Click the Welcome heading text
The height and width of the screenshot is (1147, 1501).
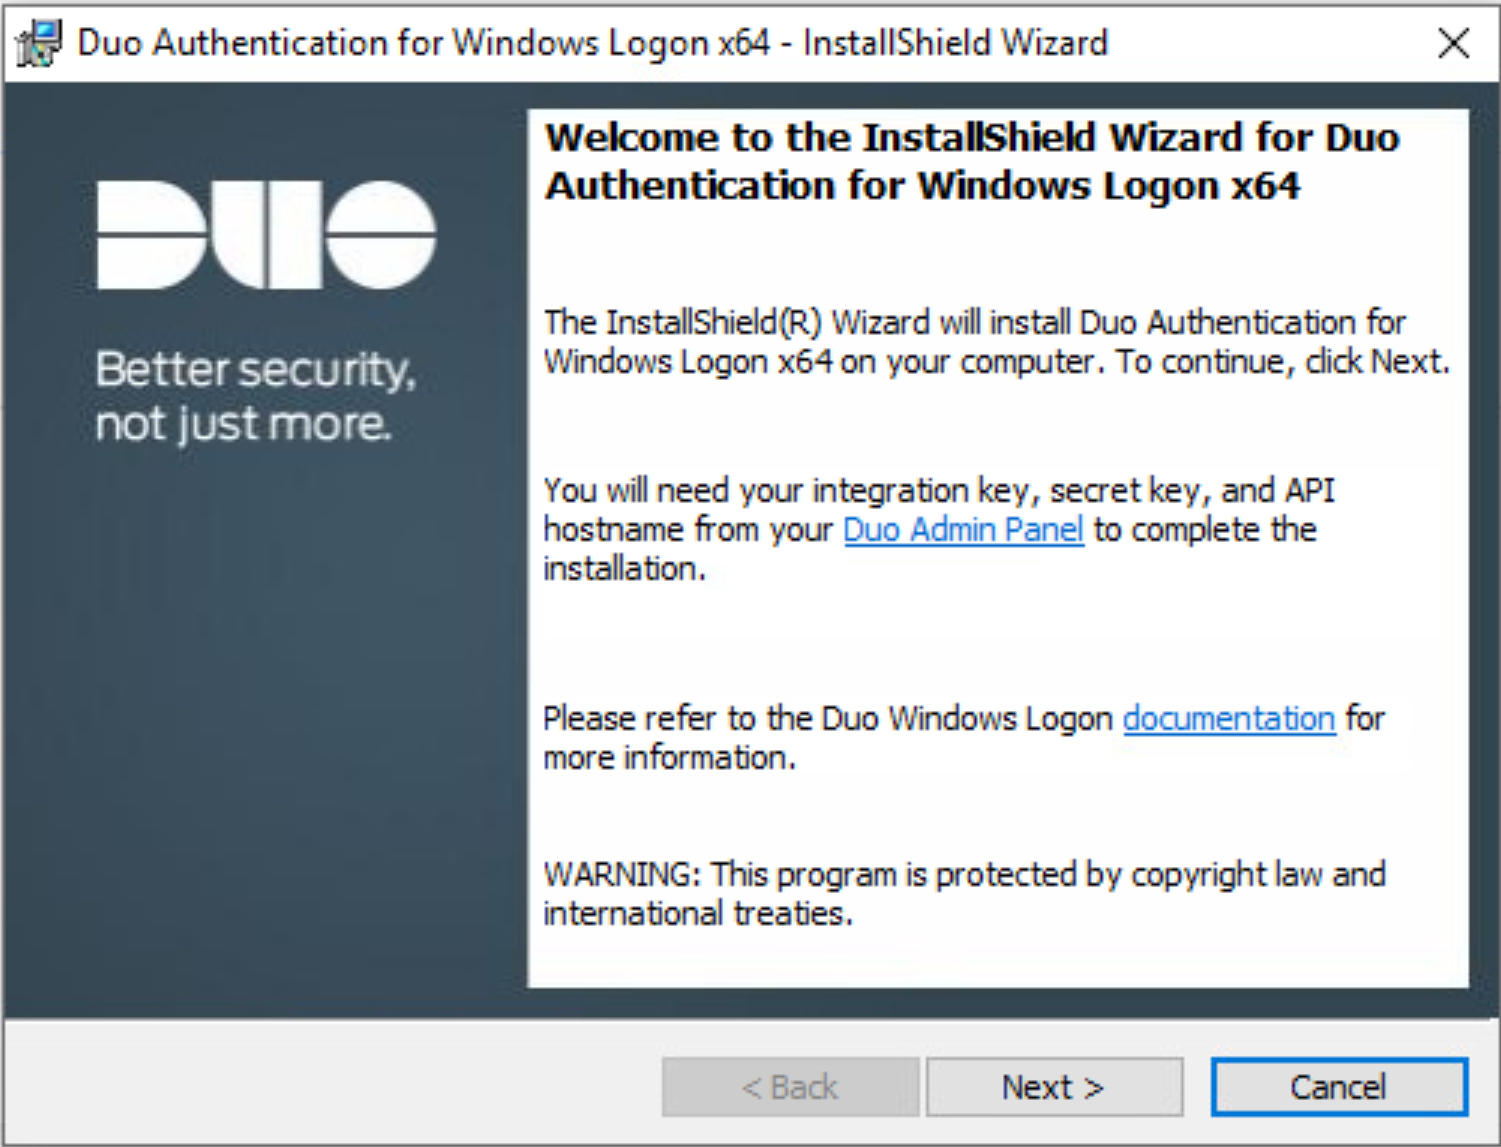[972, 161]
